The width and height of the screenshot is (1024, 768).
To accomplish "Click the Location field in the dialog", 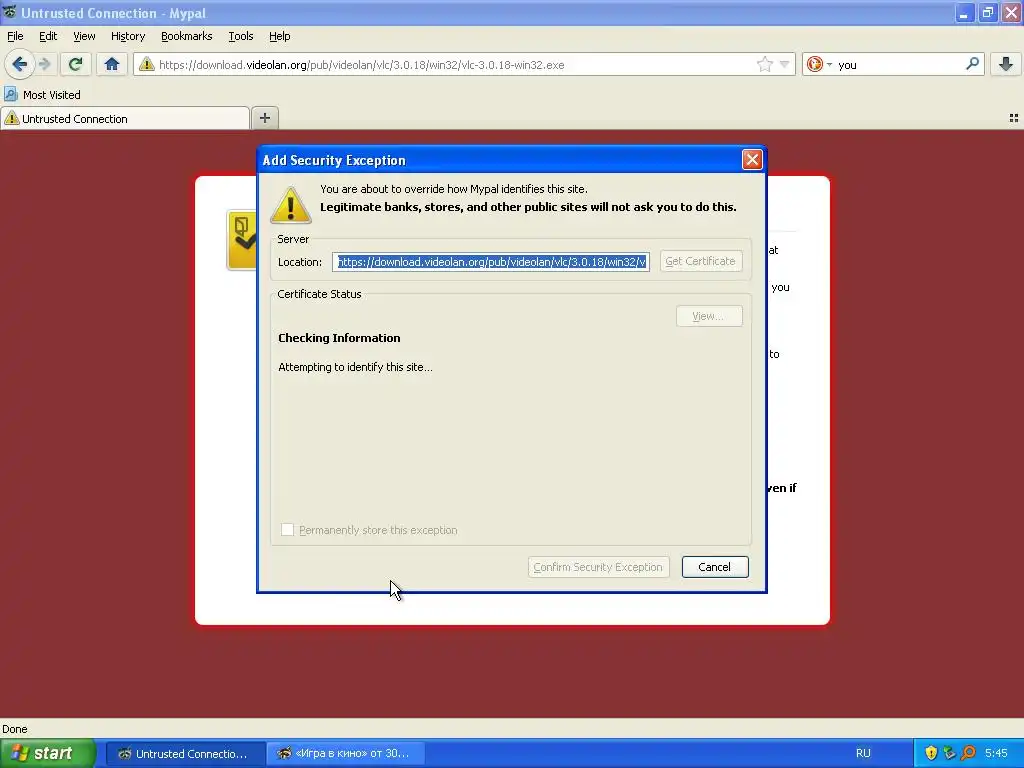I will (490, 262).
